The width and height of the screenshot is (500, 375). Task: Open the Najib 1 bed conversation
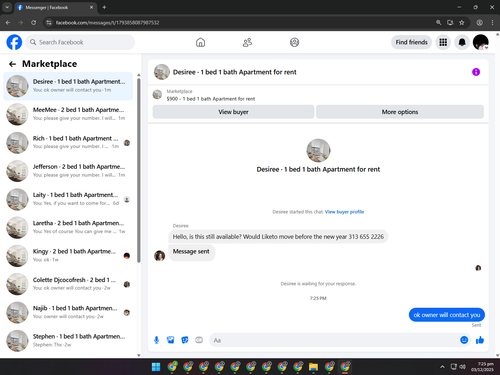pyautogui.click(x=68, y=313)
